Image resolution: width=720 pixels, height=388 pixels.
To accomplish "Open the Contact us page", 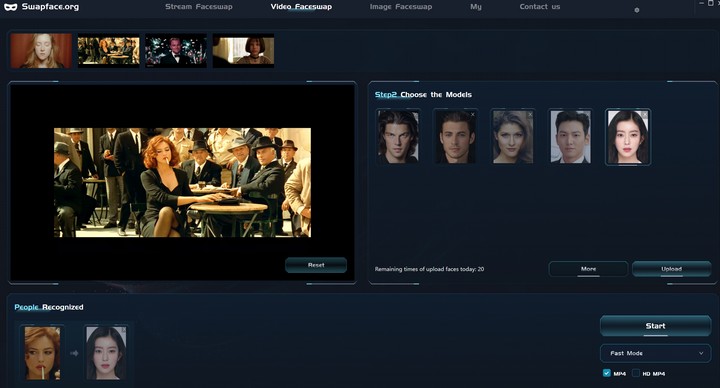I will (540, 7).
